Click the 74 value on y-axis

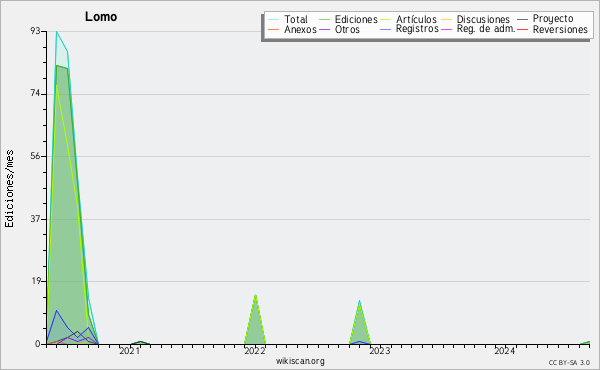click(x=35, y=94)
